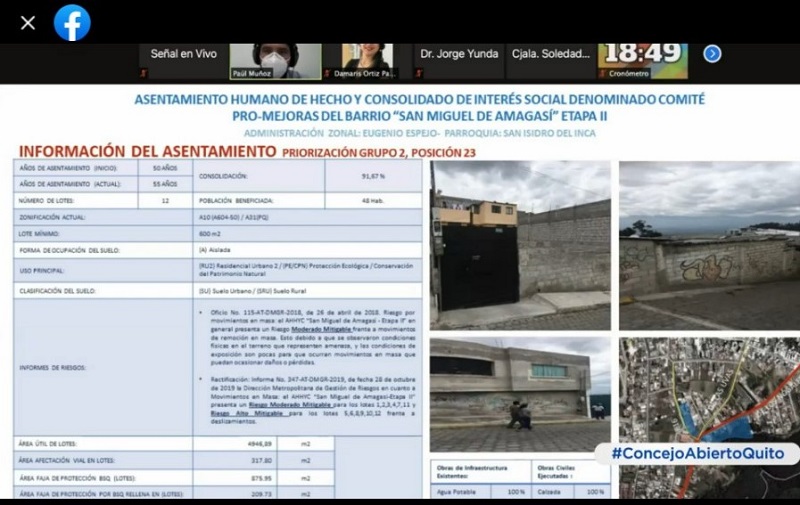Select the Cronómetro 18:49 timer tile
Screen dimensions: 800x505
643,61
